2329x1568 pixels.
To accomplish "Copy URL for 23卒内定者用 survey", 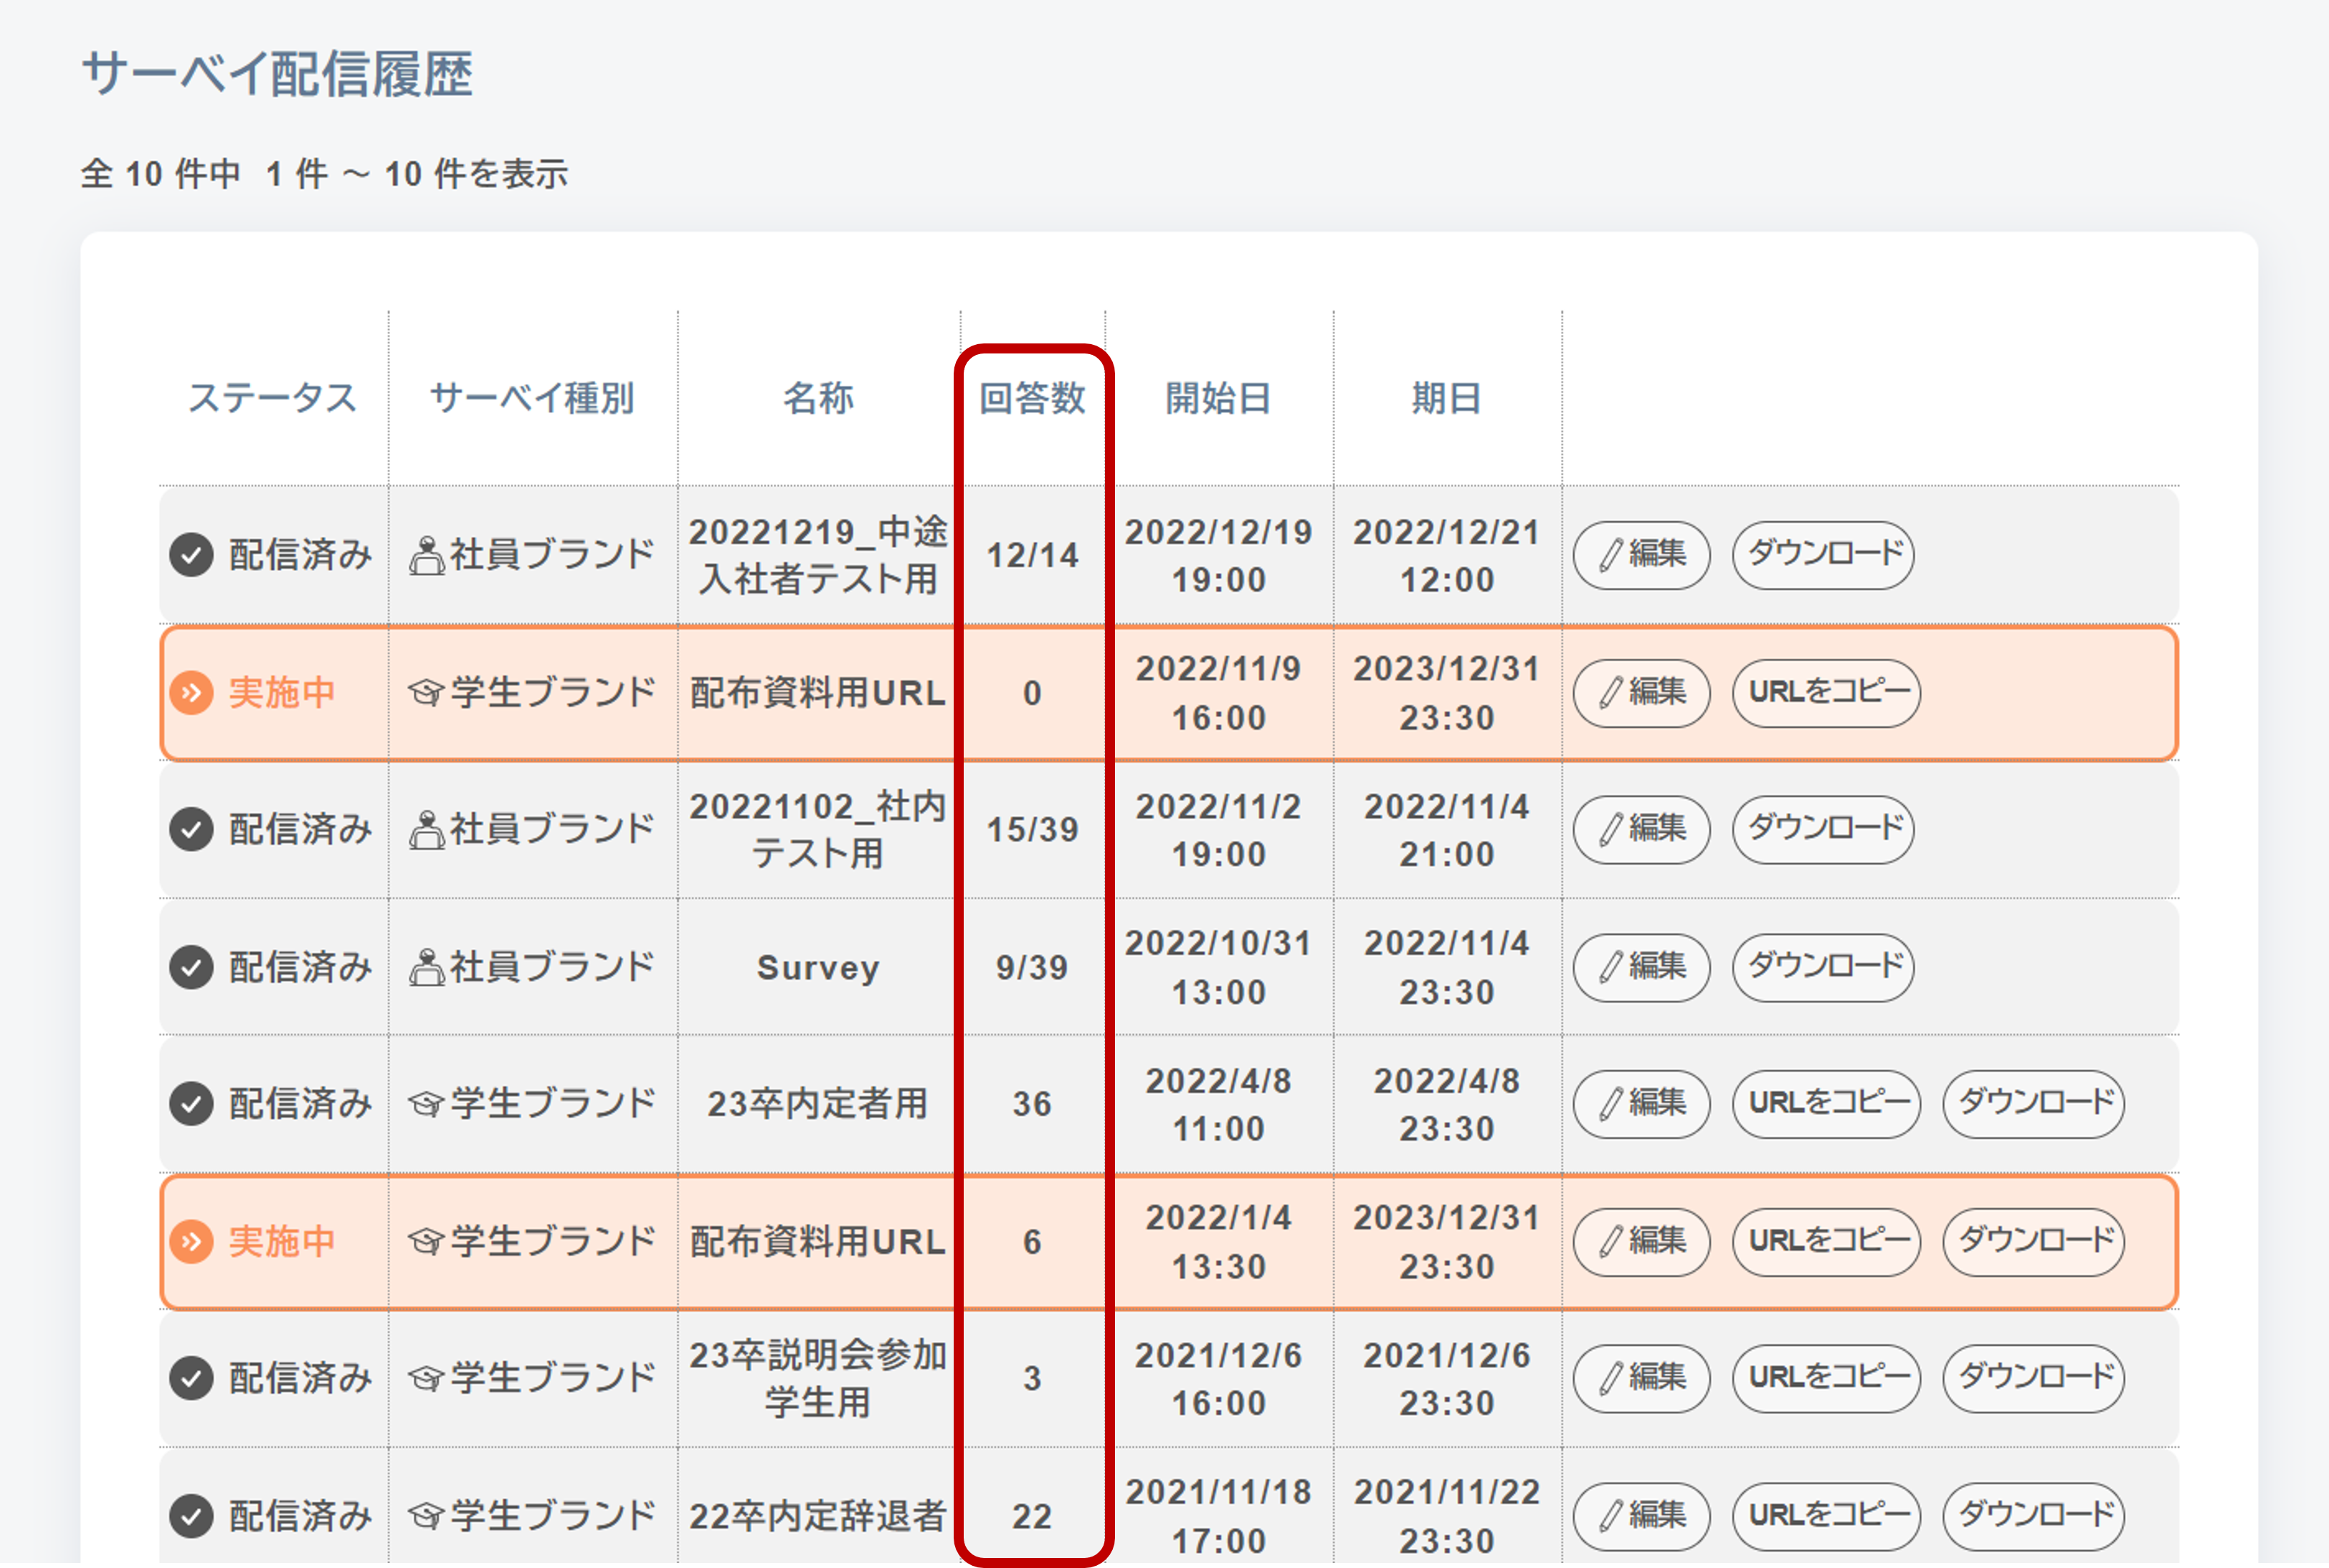I will click(1826, 1104).
